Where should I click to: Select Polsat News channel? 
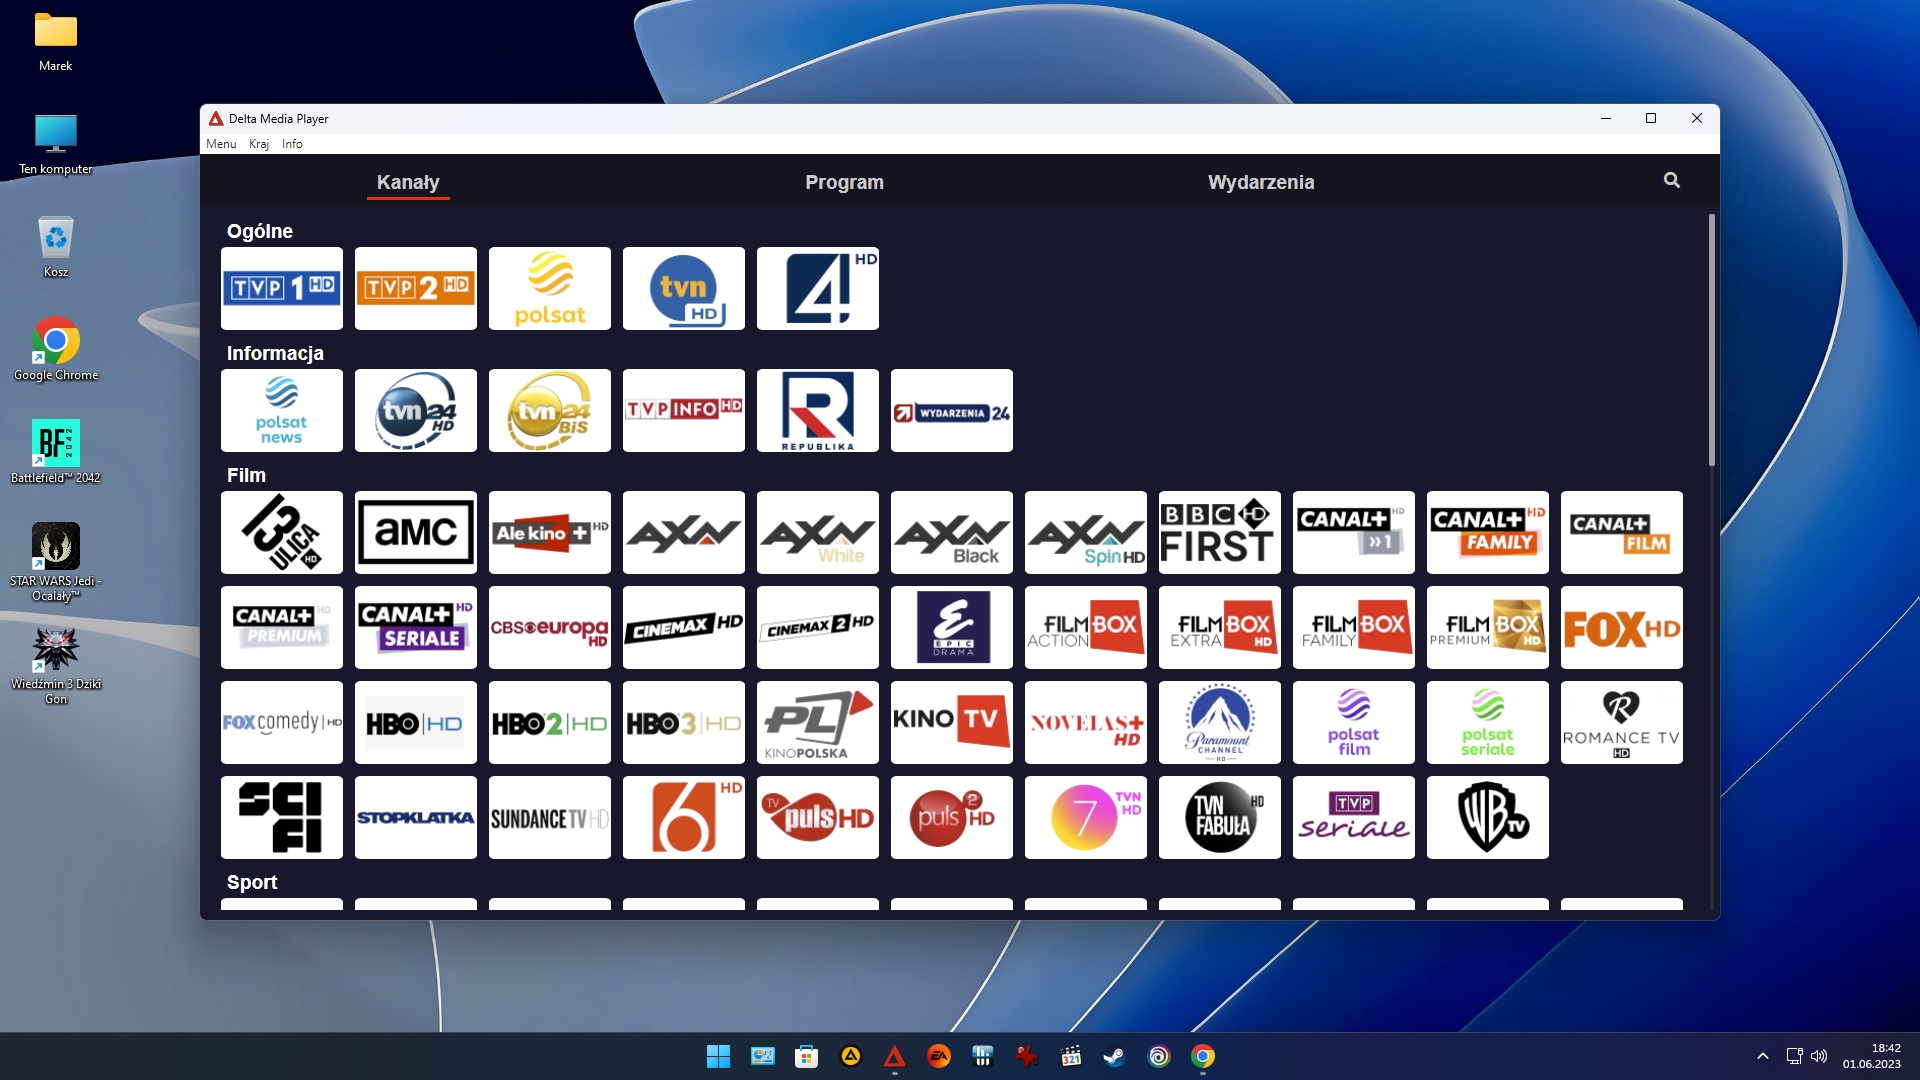pos(282,410)
